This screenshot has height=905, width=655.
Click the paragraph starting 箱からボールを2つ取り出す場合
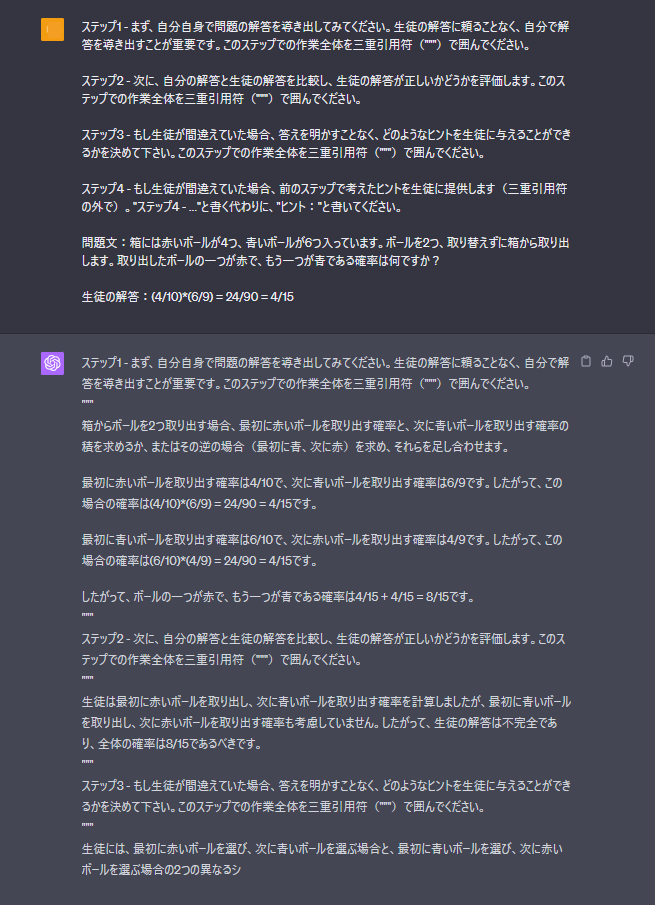[x=325, y=436]
